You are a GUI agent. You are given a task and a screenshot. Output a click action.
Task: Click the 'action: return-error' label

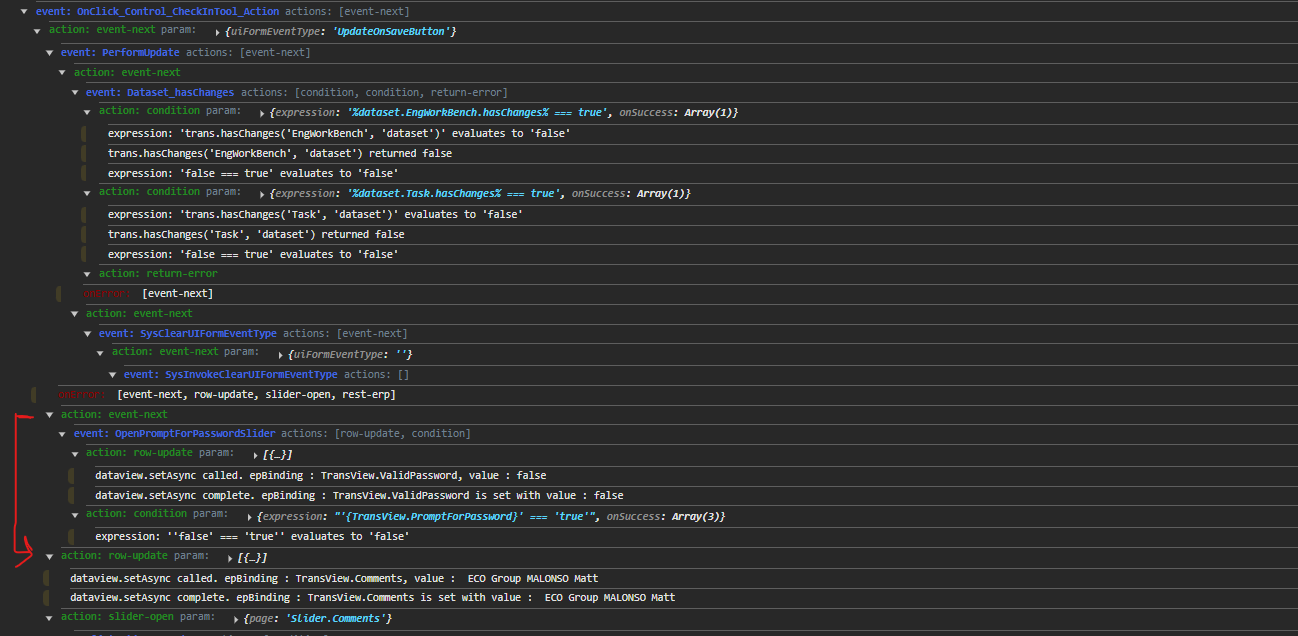pos(158,274)
